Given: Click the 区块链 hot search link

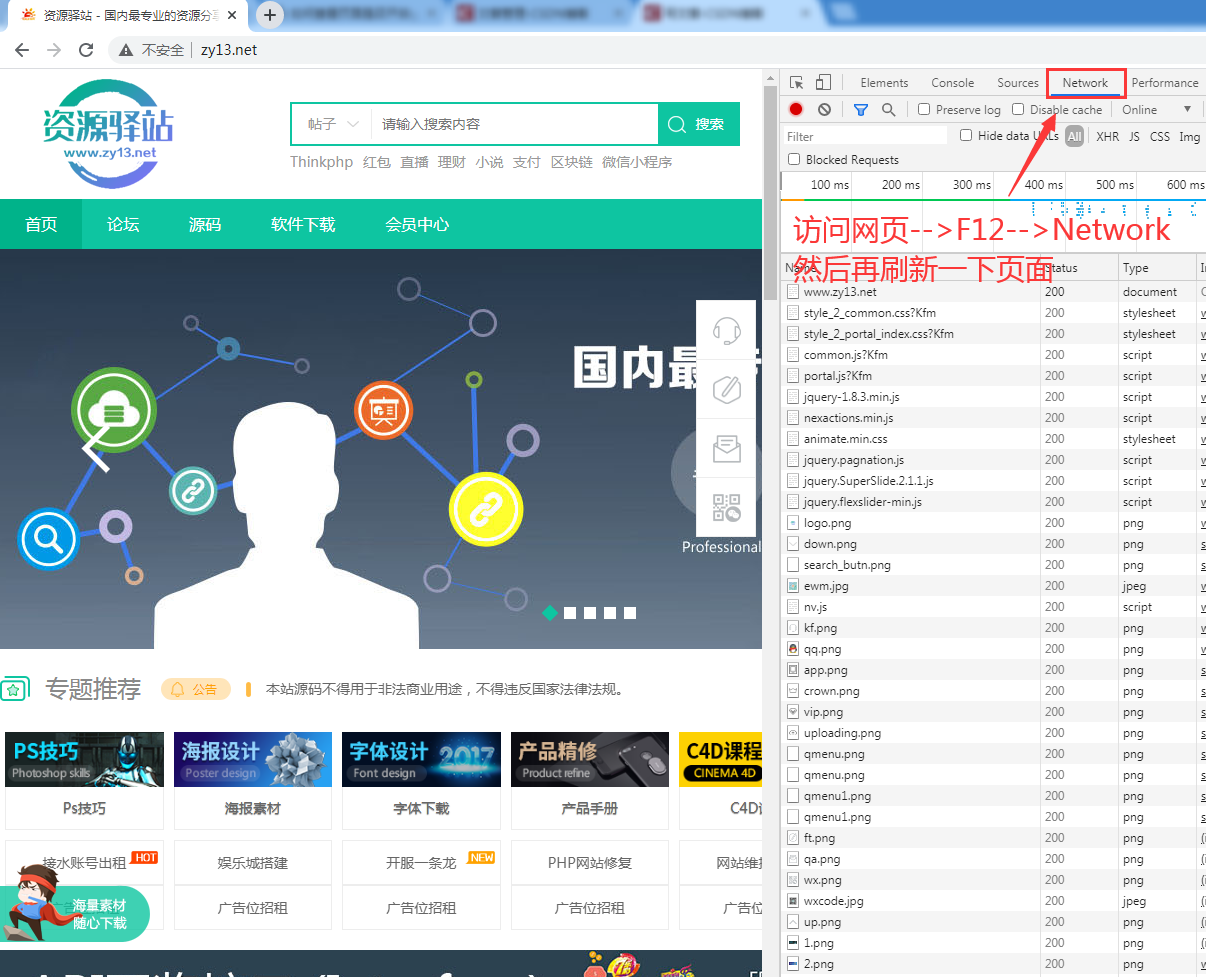Looking at the screenshot, I should coord(572,162).
